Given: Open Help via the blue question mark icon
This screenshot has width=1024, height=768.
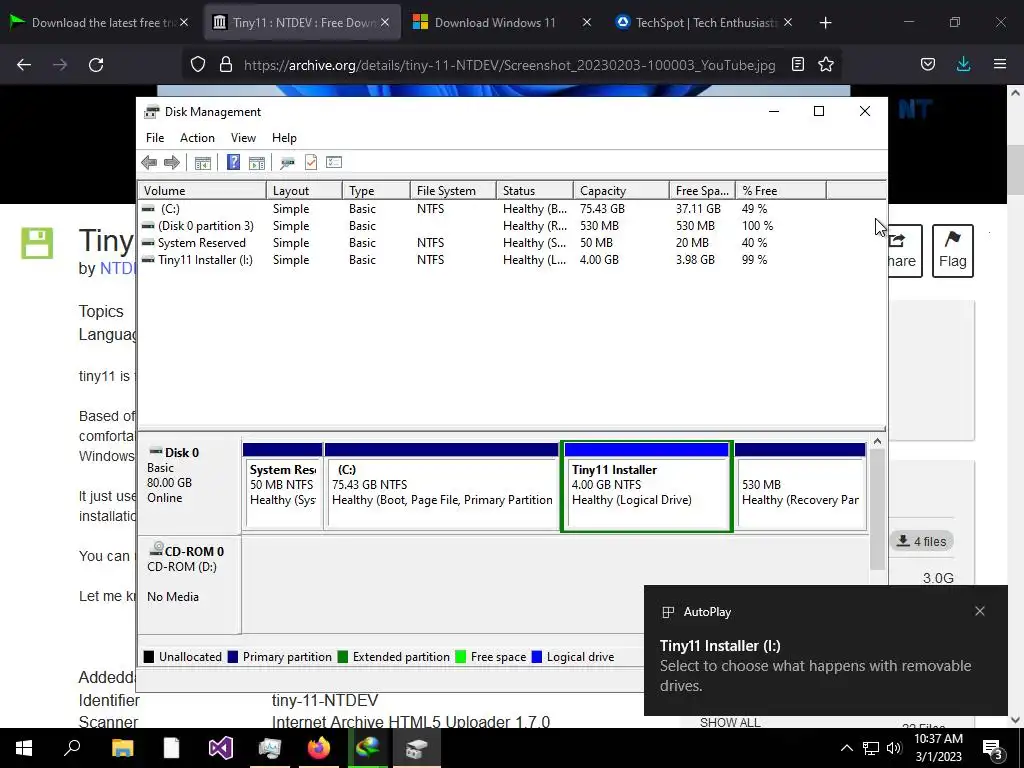Looking at the screenshot, I should tap(233, 163).
